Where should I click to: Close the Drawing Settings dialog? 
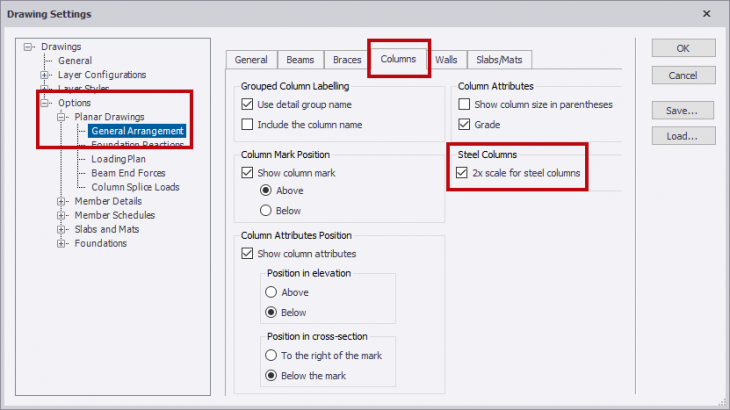point(707,14)
